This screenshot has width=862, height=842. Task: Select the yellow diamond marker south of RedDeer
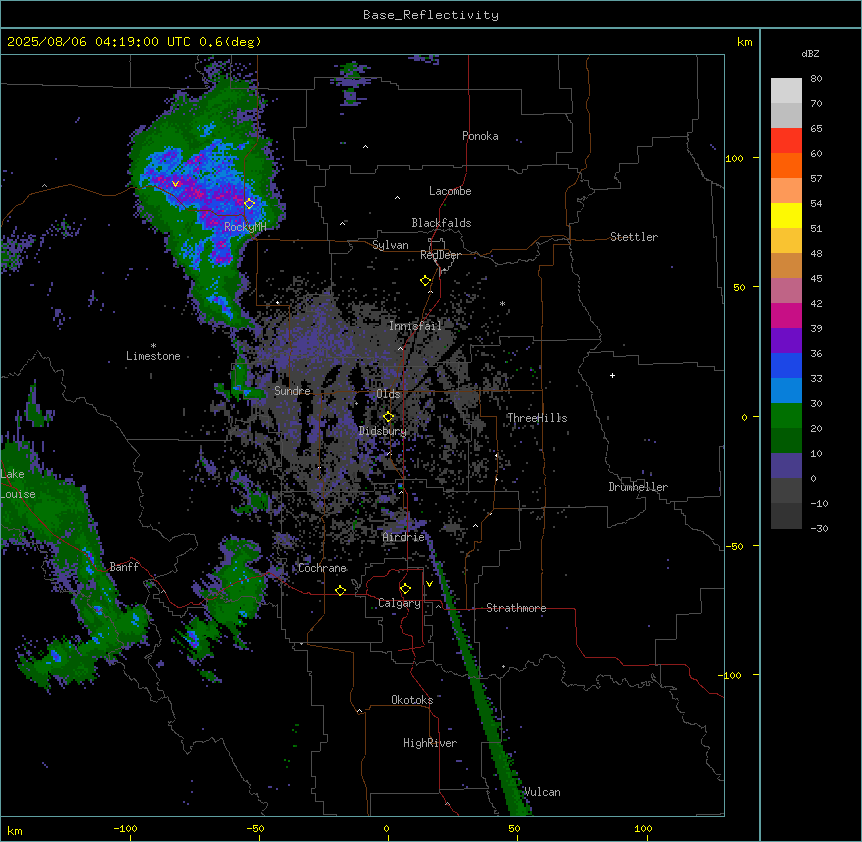tap(426, 281)
